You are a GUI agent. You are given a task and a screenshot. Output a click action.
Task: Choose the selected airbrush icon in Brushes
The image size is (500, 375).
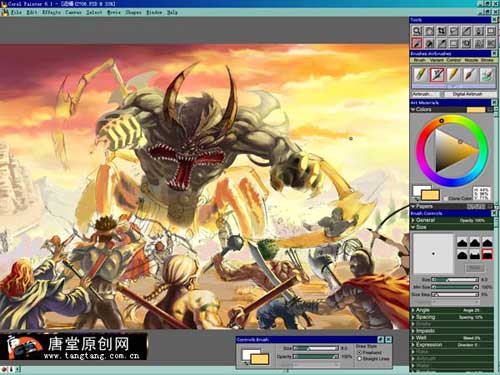coord(437,75)
